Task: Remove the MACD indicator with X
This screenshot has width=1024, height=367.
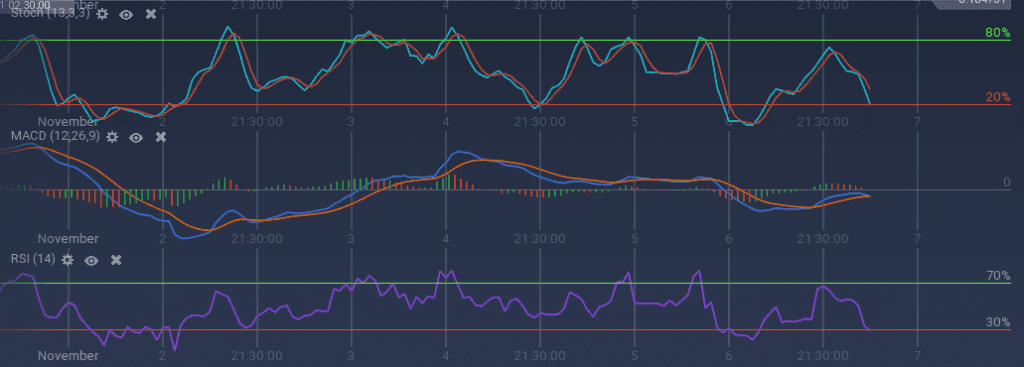Action: (x=161, y=136)
